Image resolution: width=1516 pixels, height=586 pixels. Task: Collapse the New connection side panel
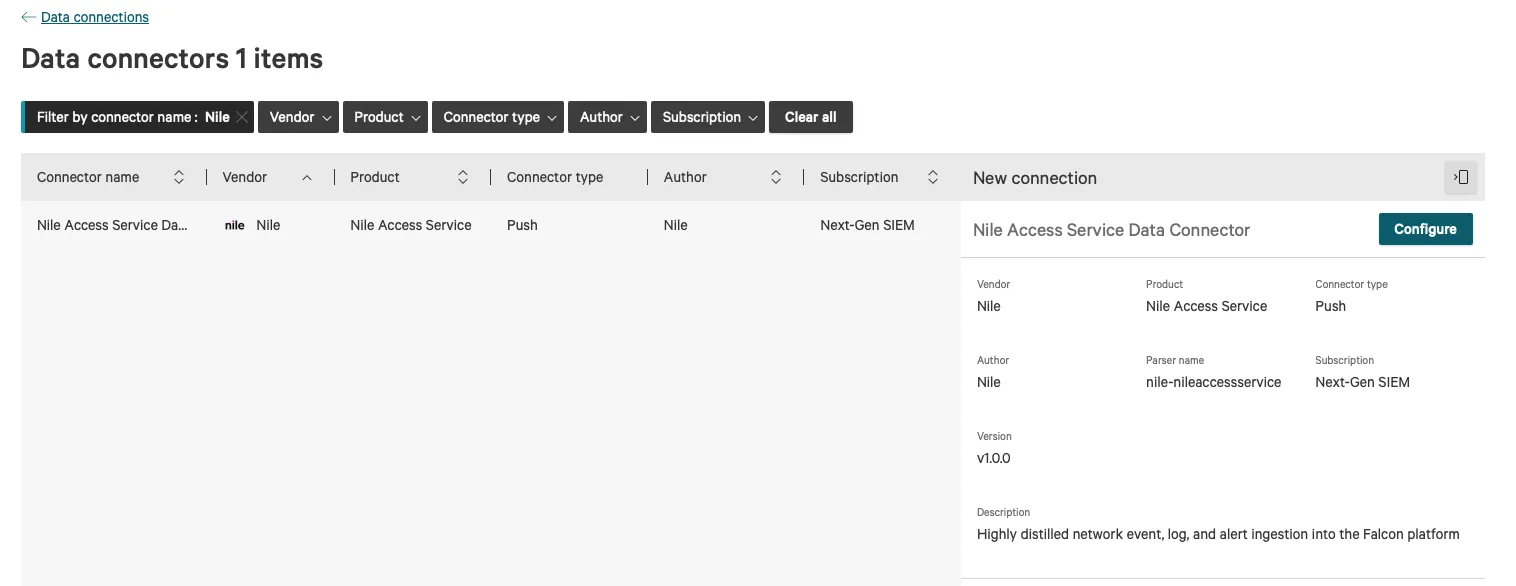[1461, 177]
